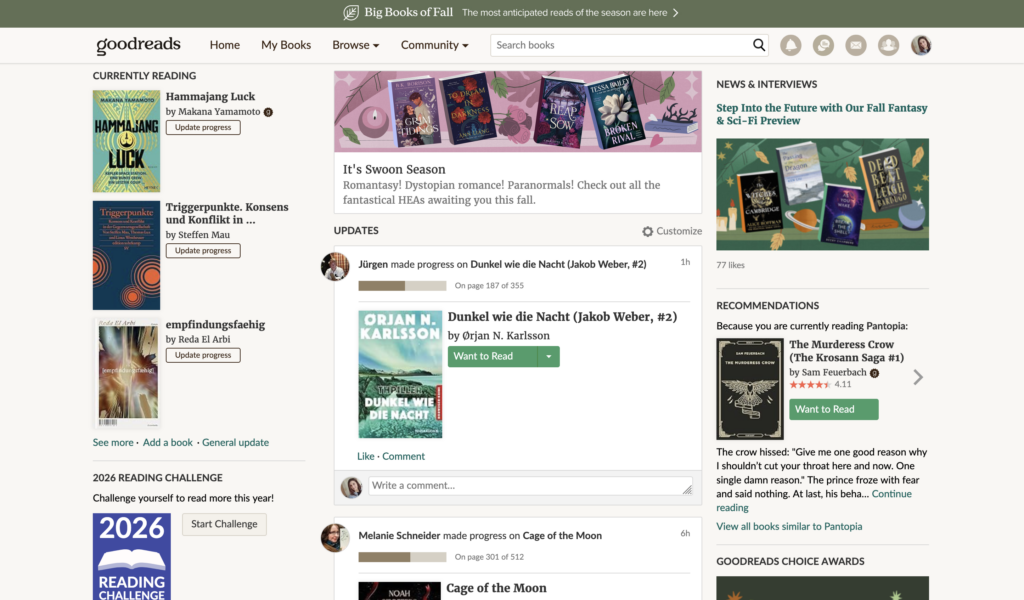Click The Murderess Crow star rating
The width and height of the screenshot is (1024, 600).
[x=810, y=385]
